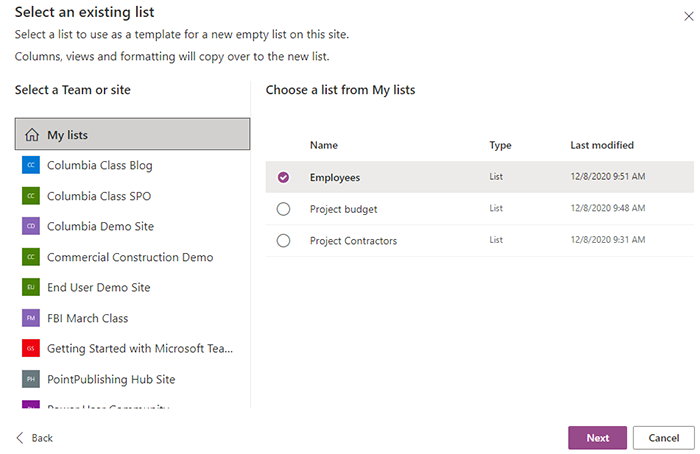The image size is (700, 454).
Task: Click the Project Contractors list name
Action: 353,241
